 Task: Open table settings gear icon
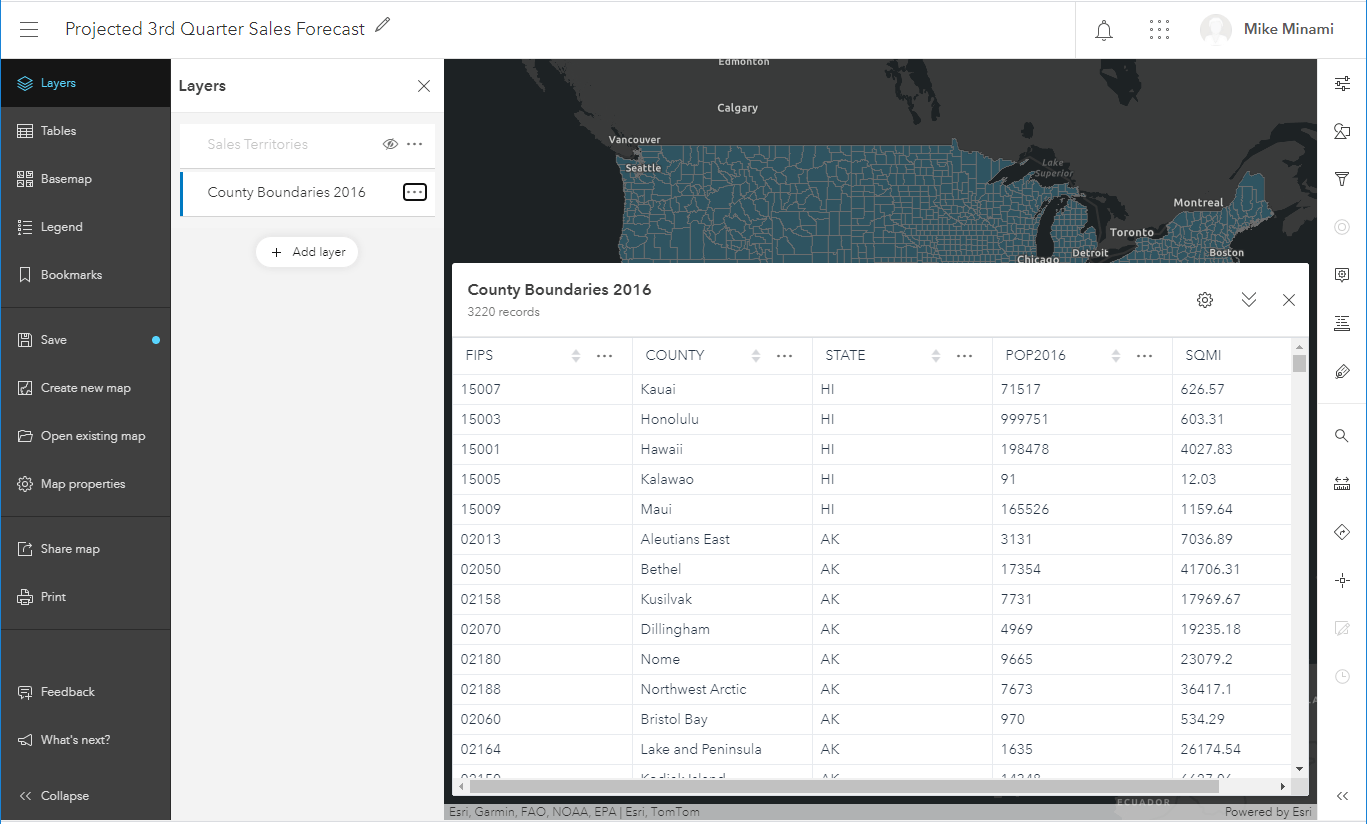[1205, 300]
